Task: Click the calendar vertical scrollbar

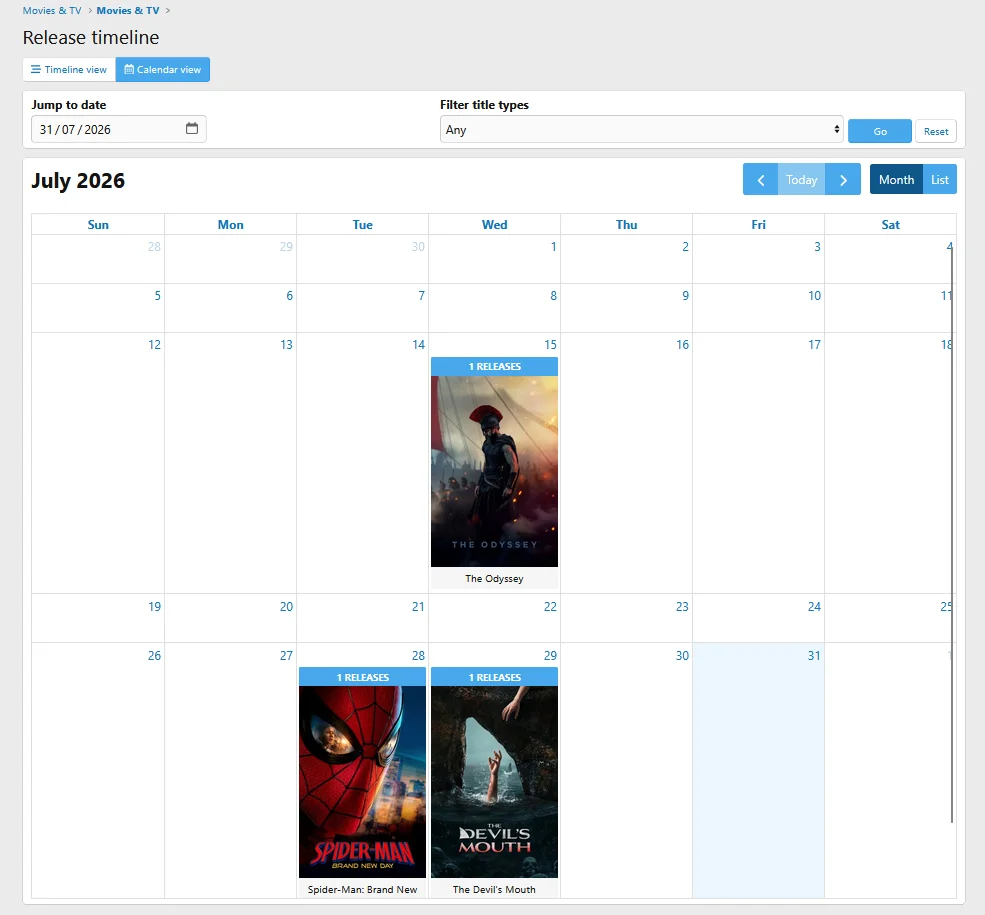Action: [x=952, y=534]
